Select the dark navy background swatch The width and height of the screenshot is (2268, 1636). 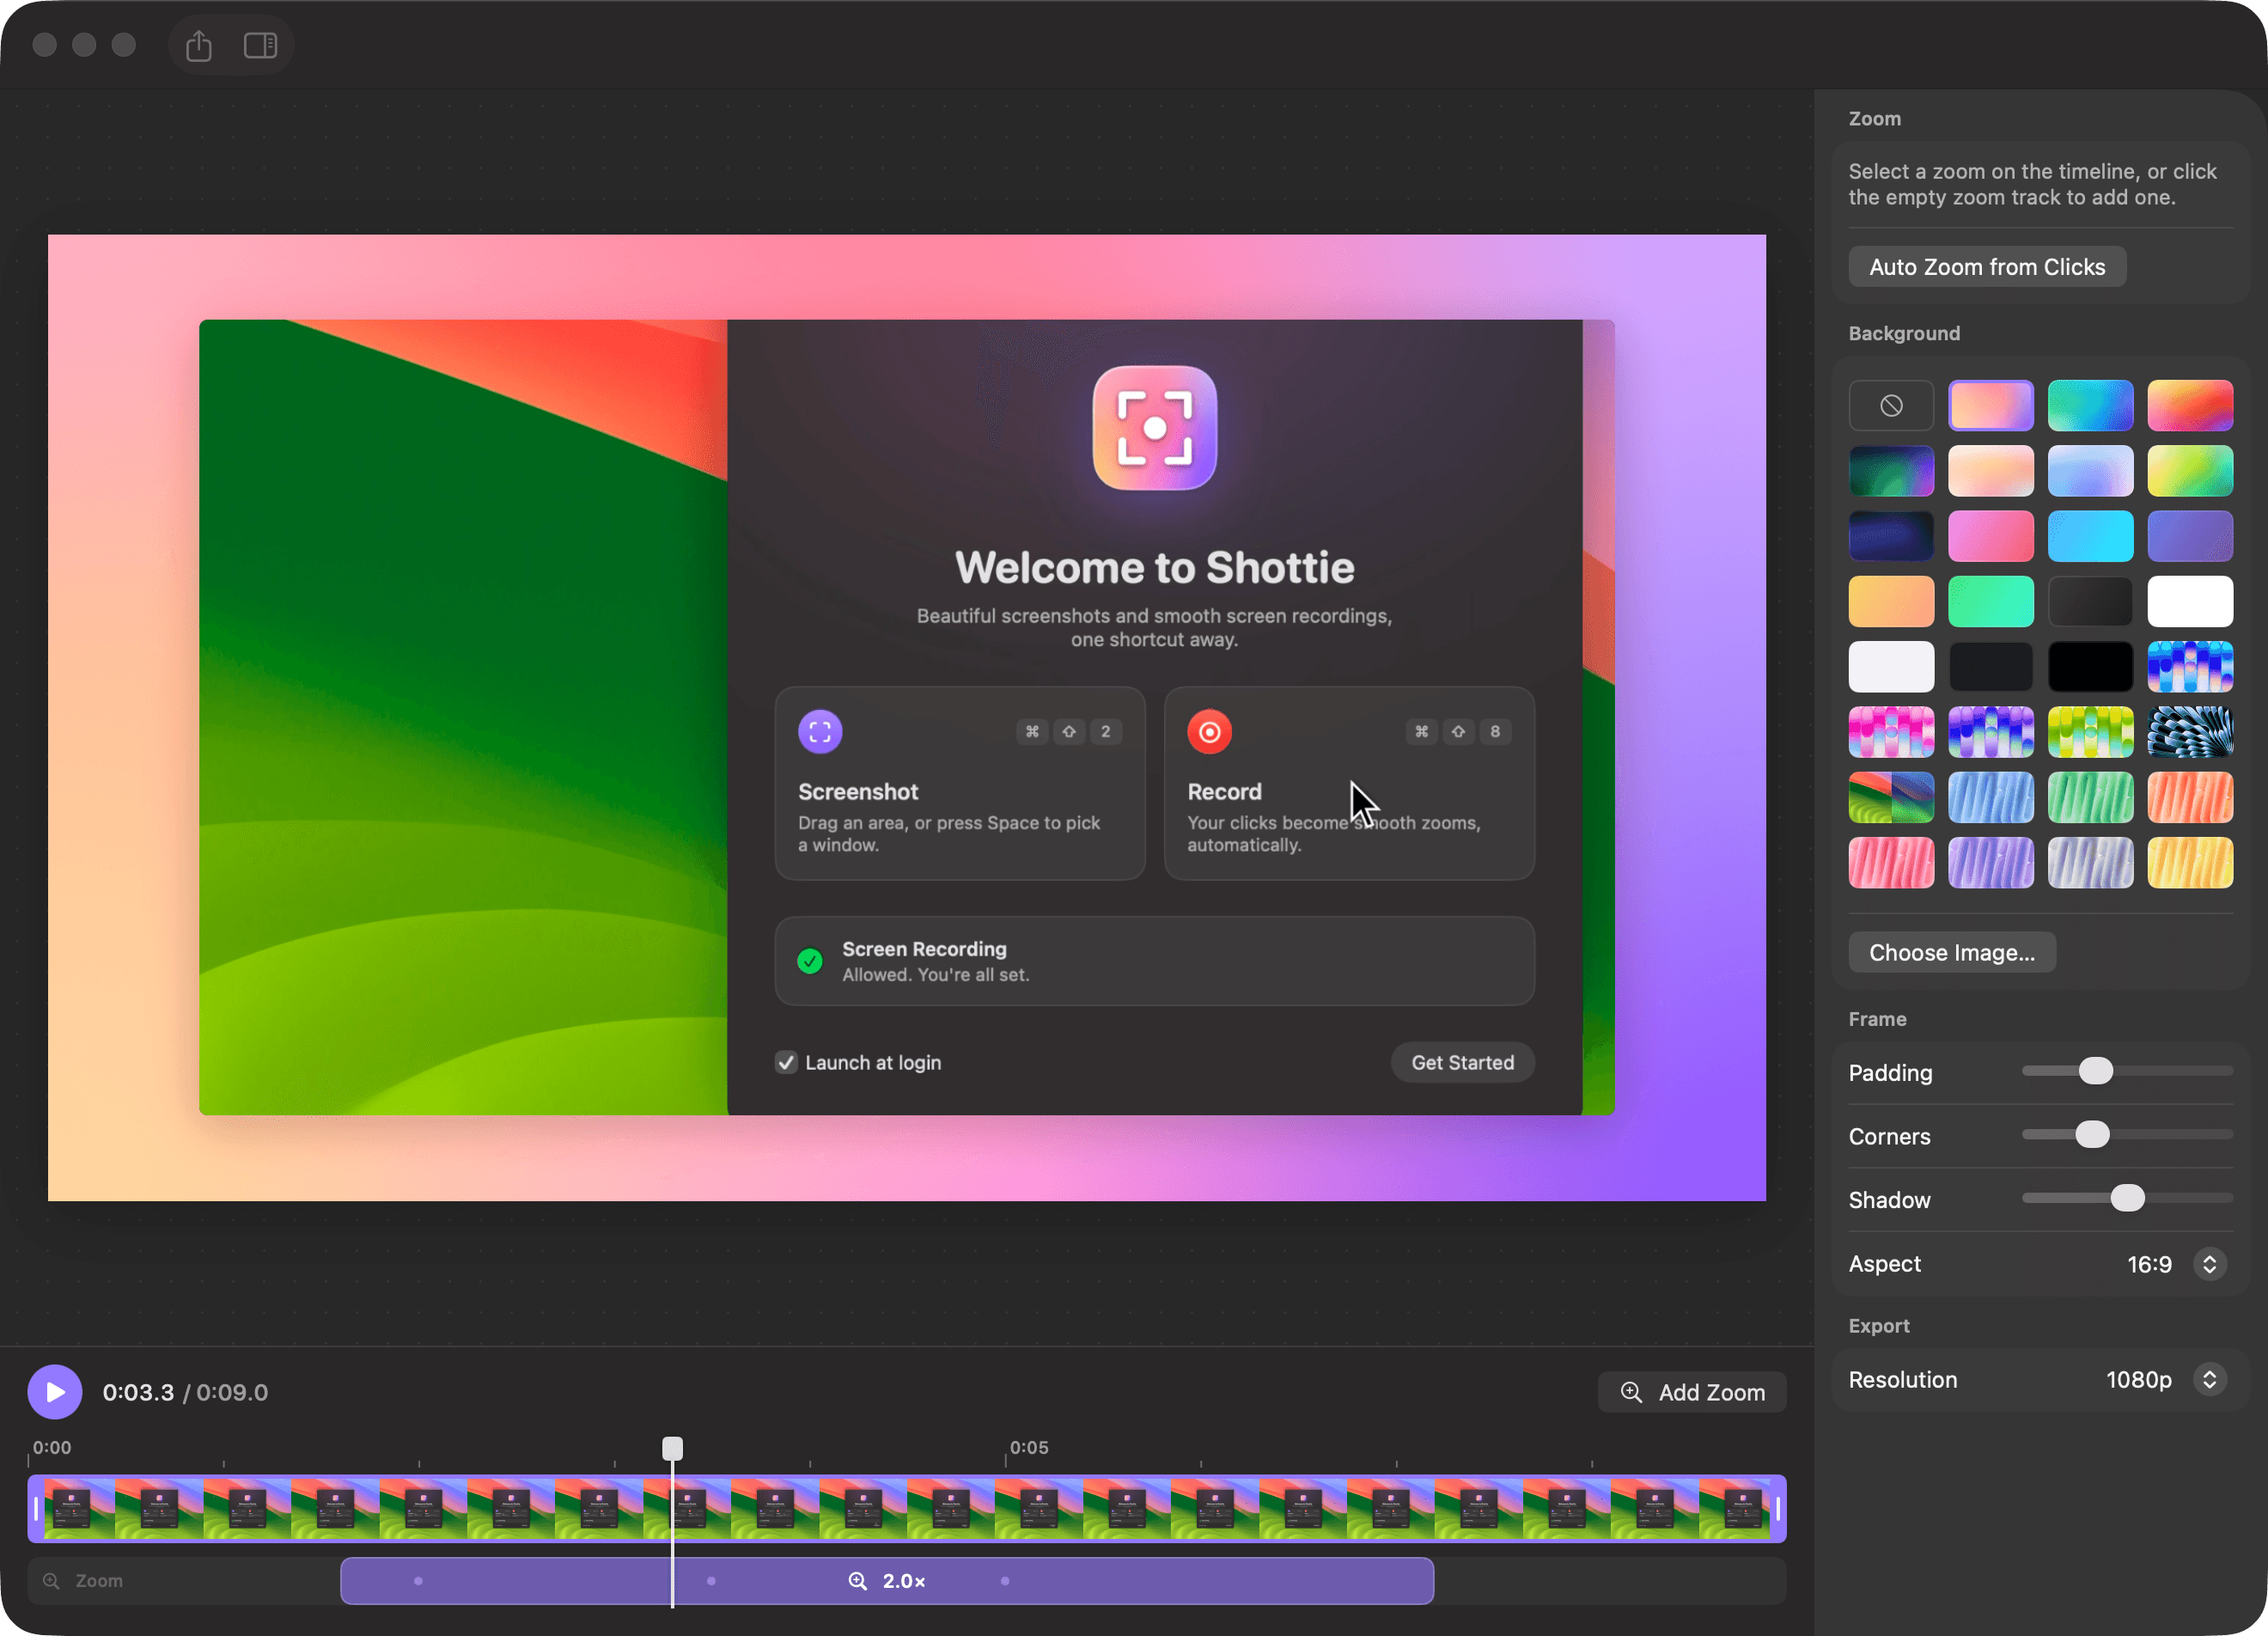tap(1891, 536)
